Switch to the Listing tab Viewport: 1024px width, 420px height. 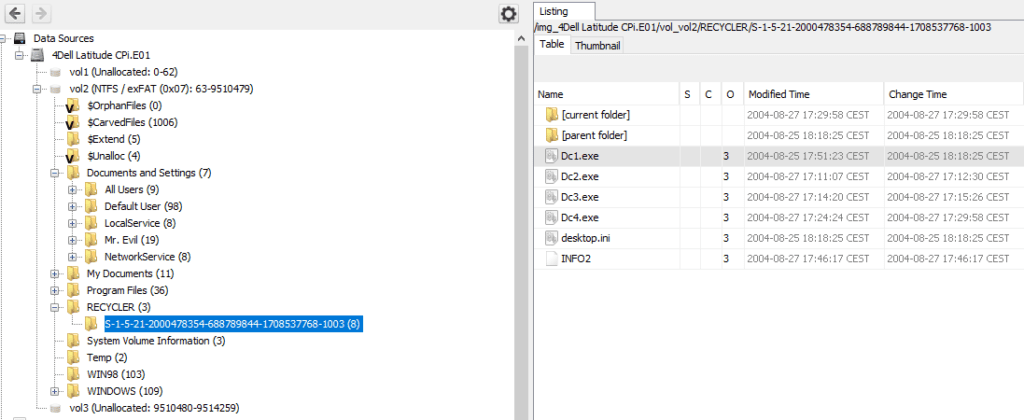(564, 11)
